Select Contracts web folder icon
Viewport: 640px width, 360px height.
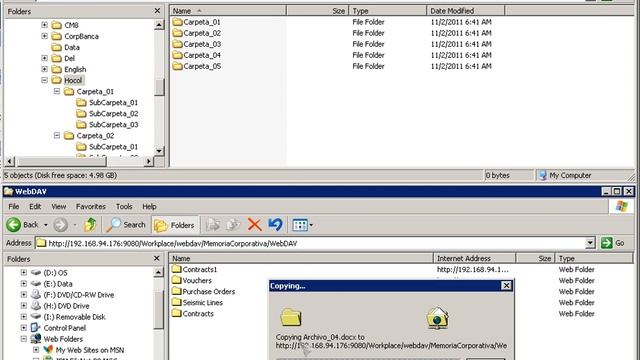[176, 313]
